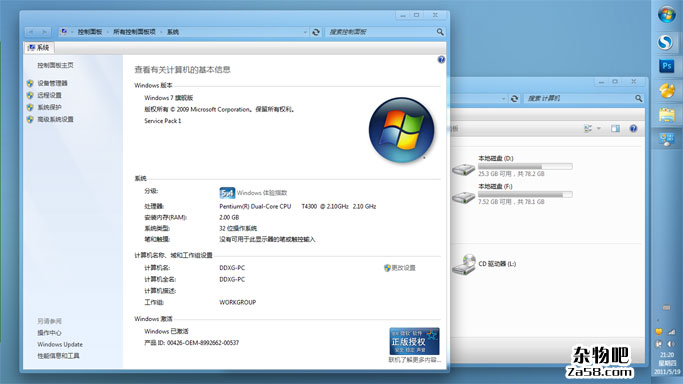
Task: Click the volume speaker tray icon
Action: coord(671,344)
